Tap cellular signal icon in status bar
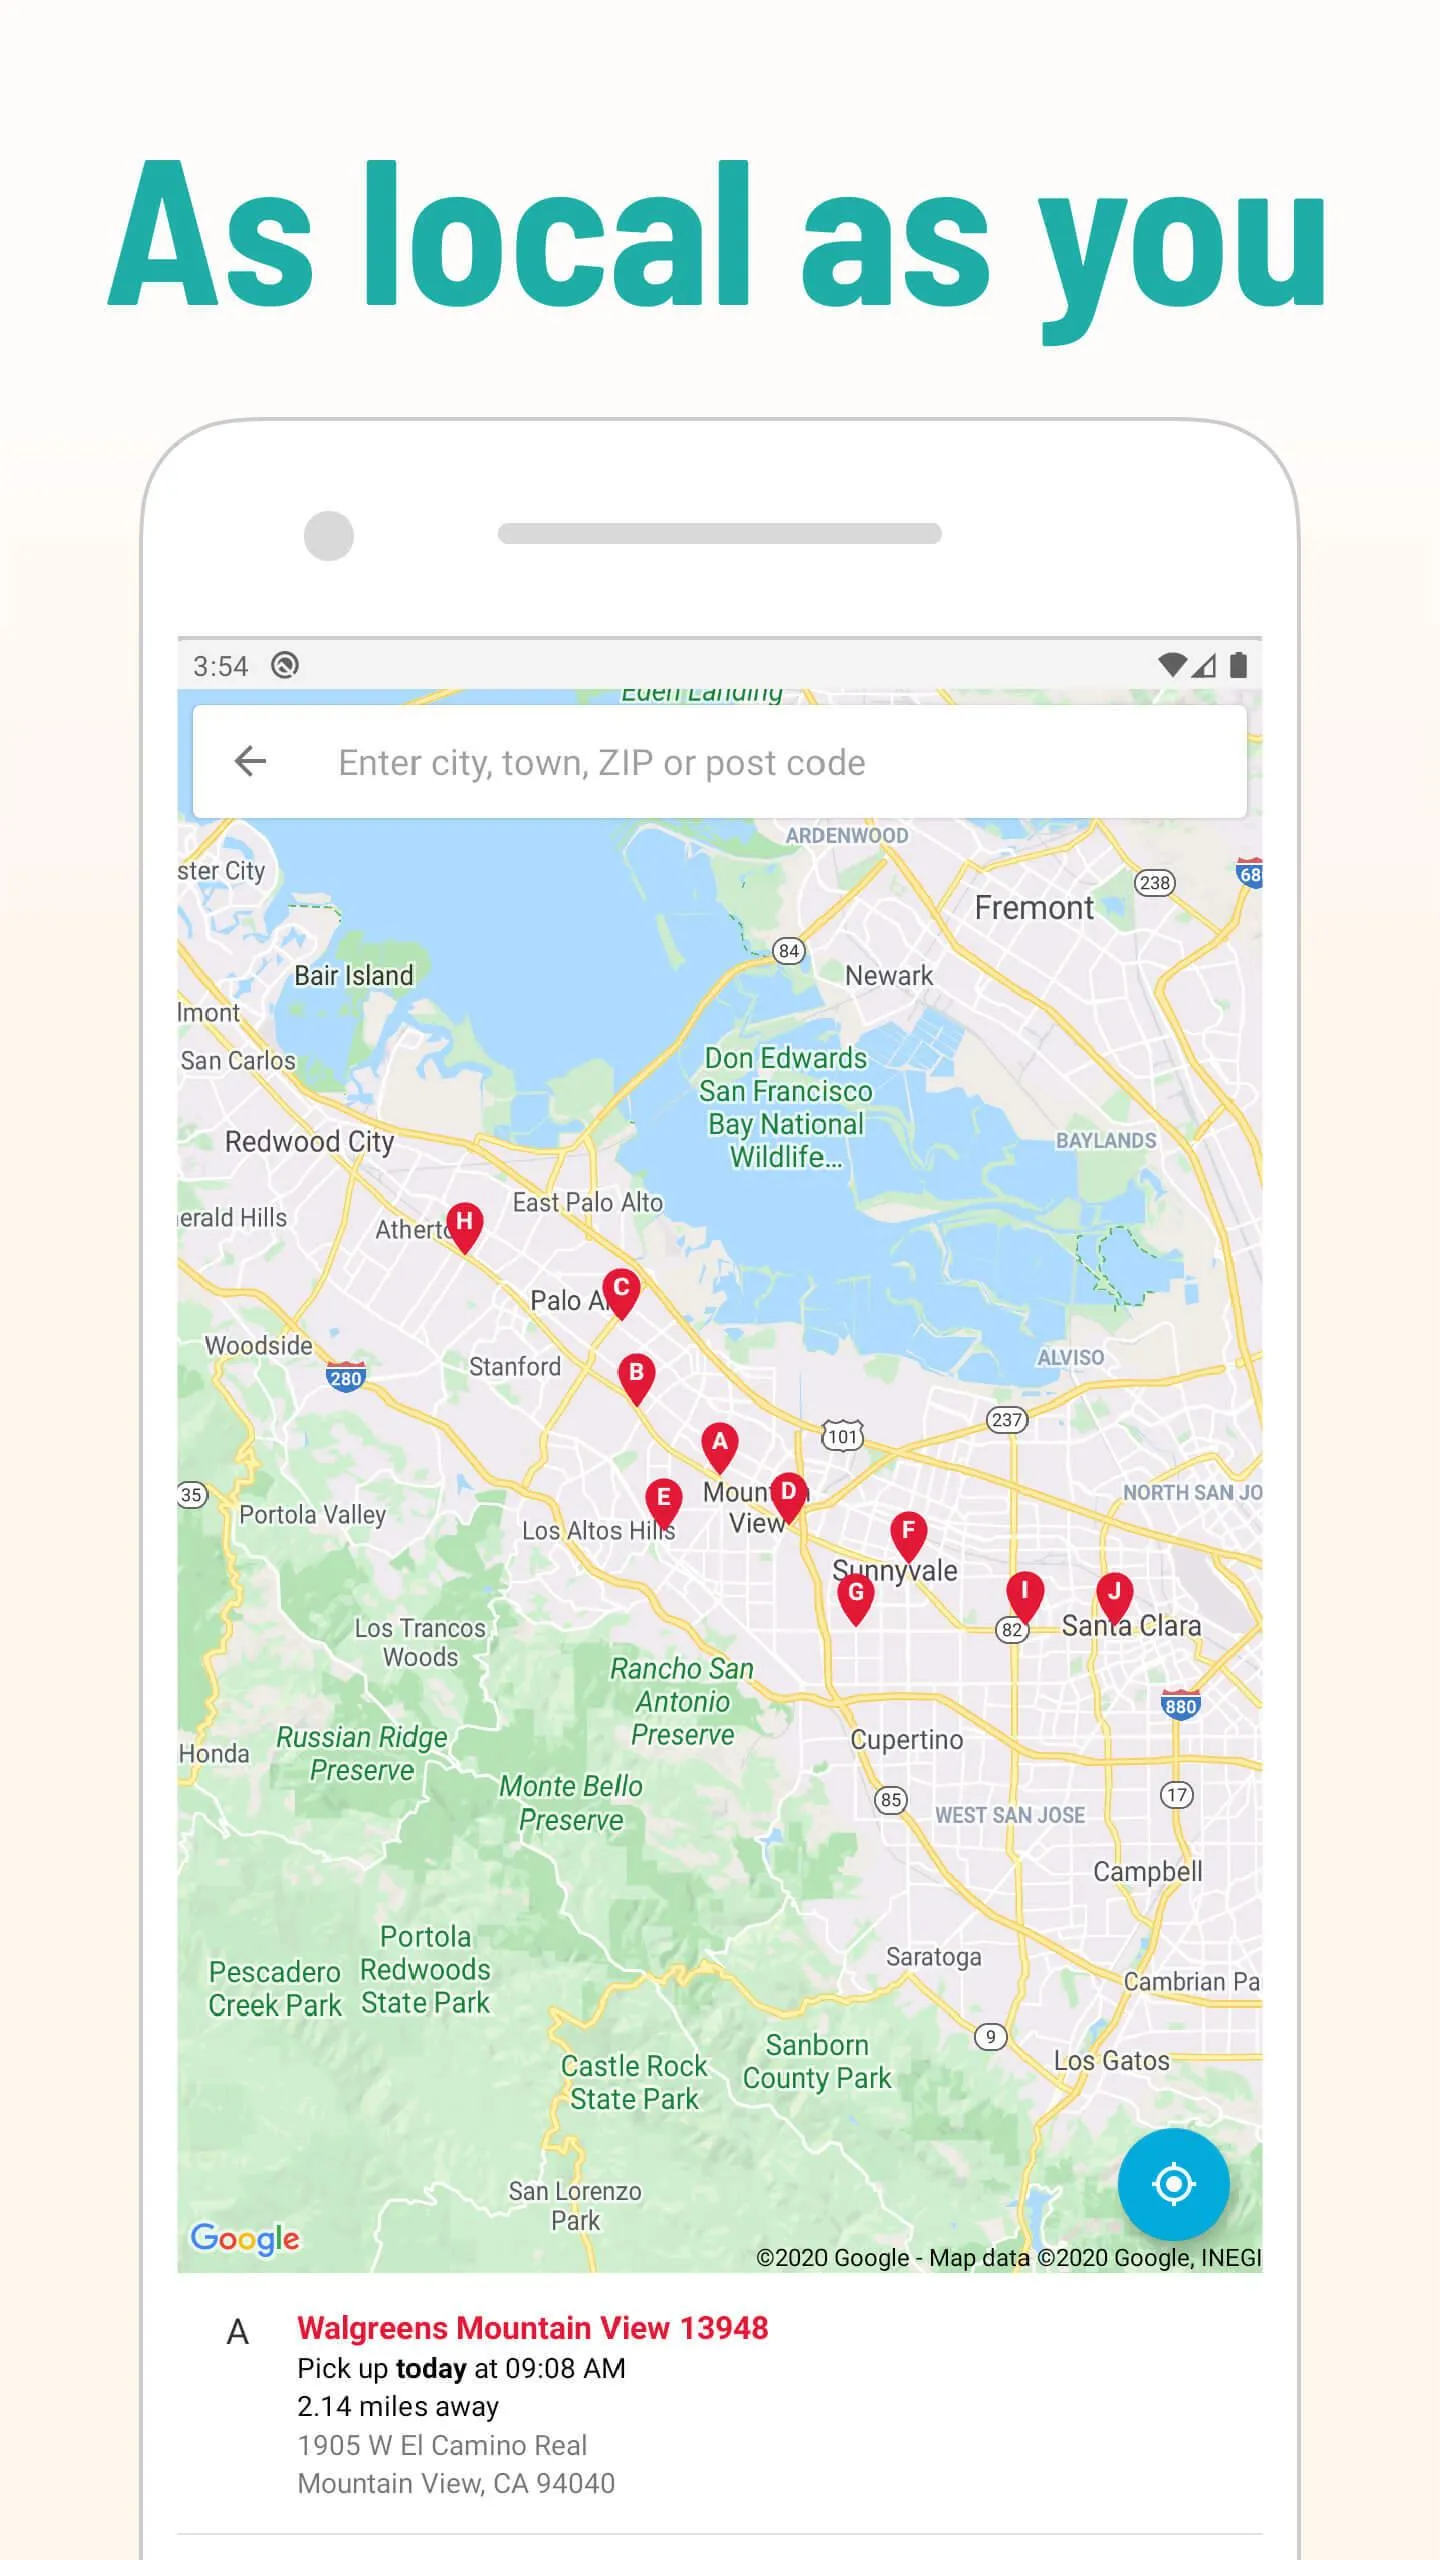The width and height of the screenshot is (1440, 2560). point(1205,665)
